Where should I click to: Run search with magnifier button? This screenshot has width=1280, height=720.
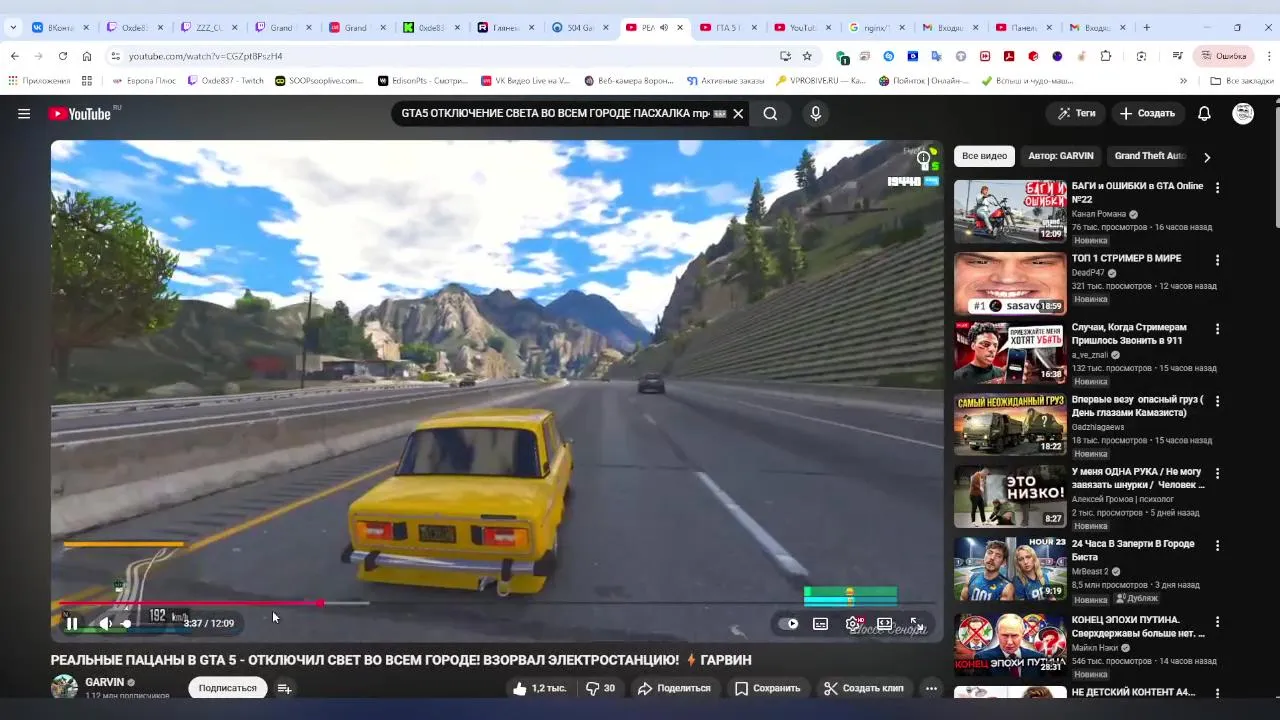770,114
